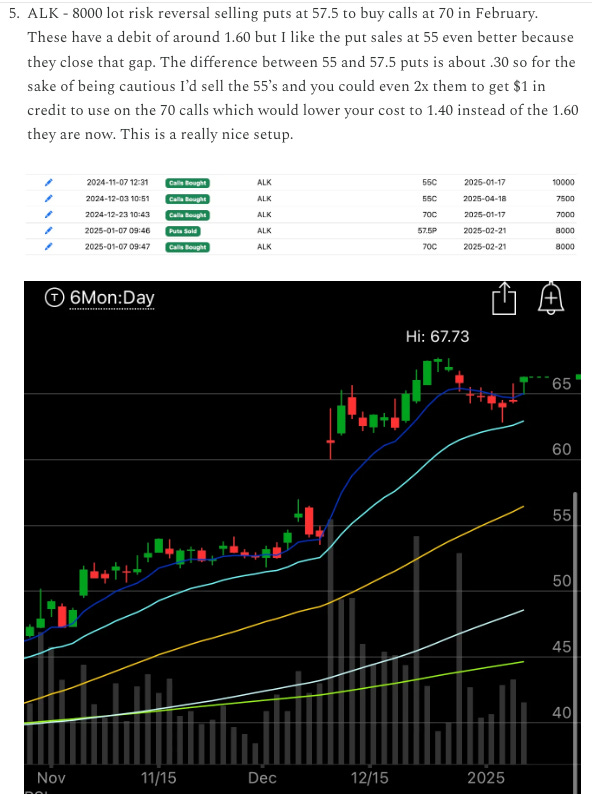Viewport: 592px width, 794px height.
Task: Click the 40 price axis label
Action: tap(562, 713)
